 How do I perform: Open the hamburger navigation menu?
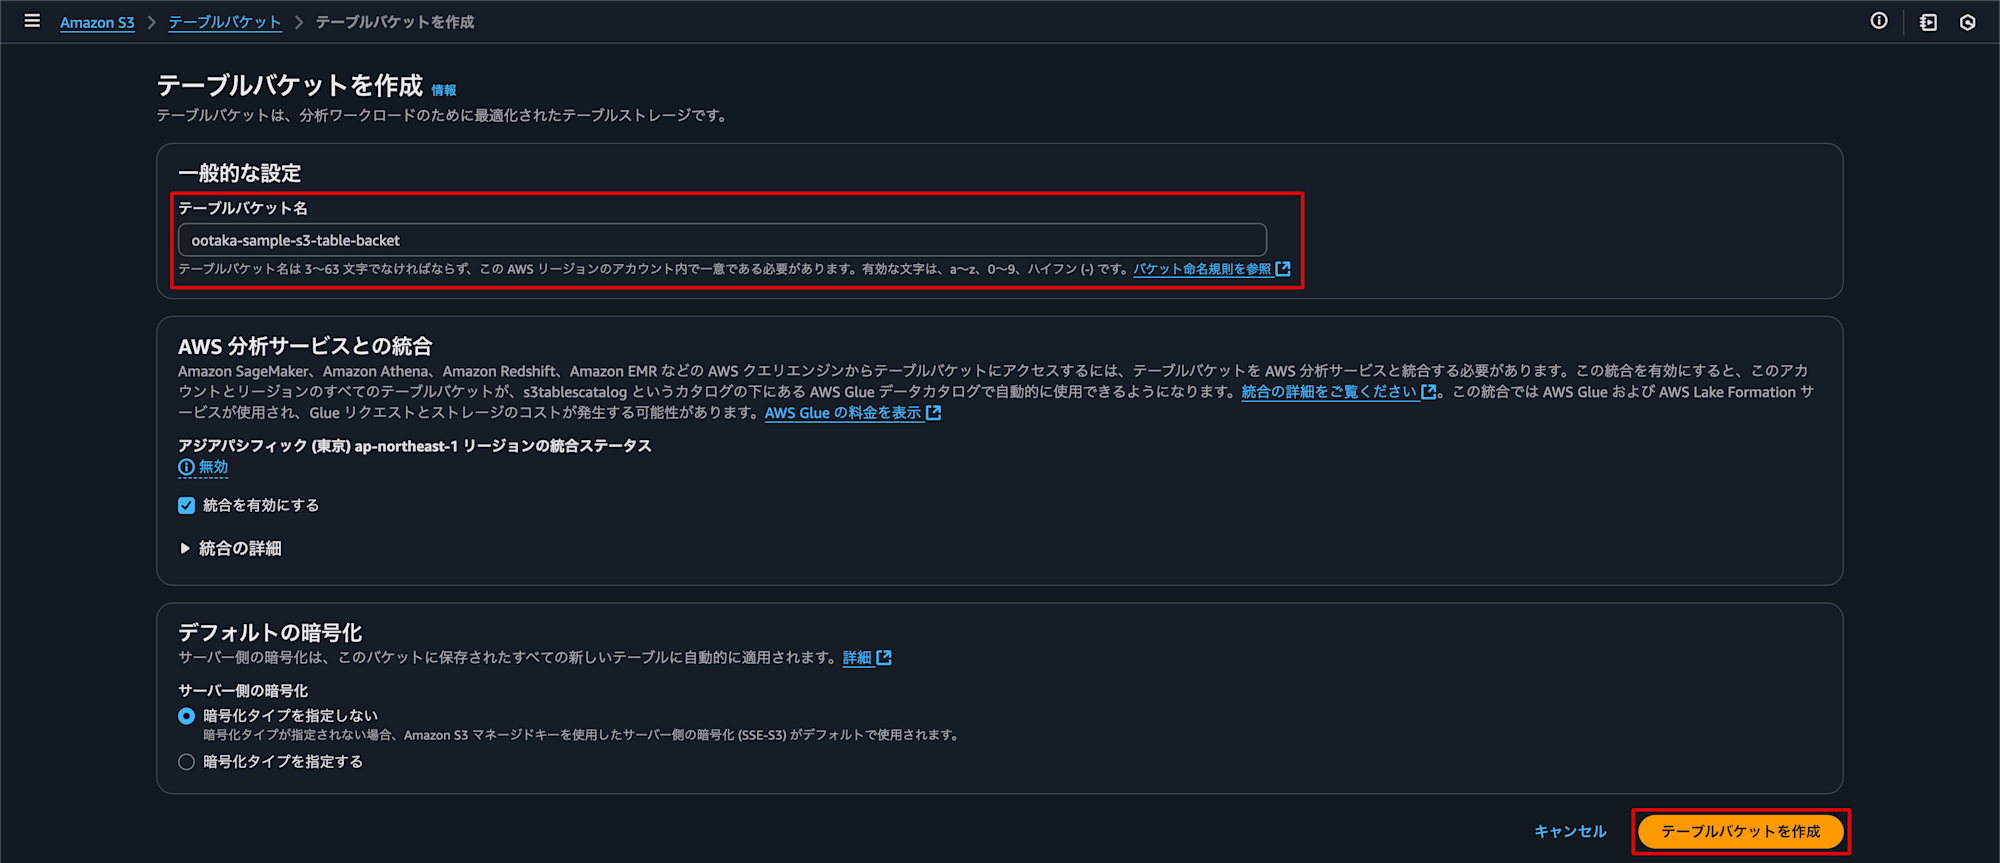point(32,21)
